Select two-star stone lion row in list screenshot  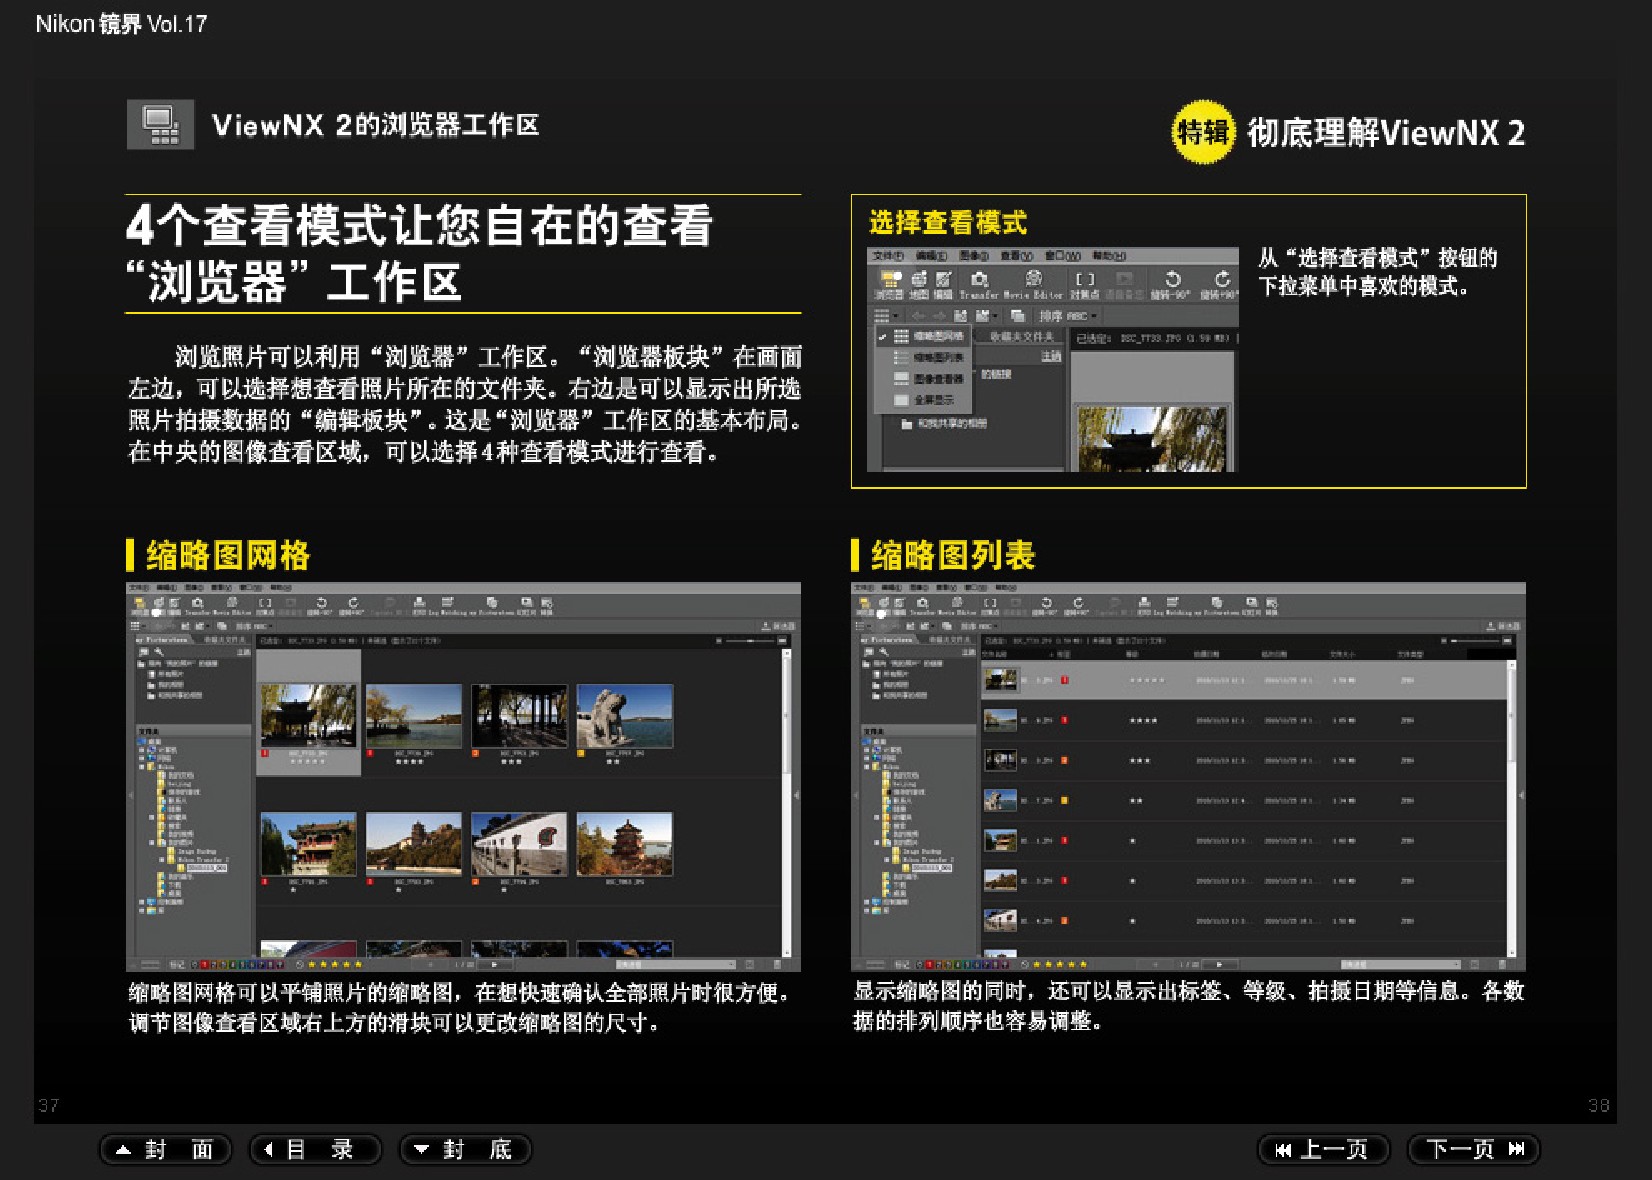point(1243,801)
